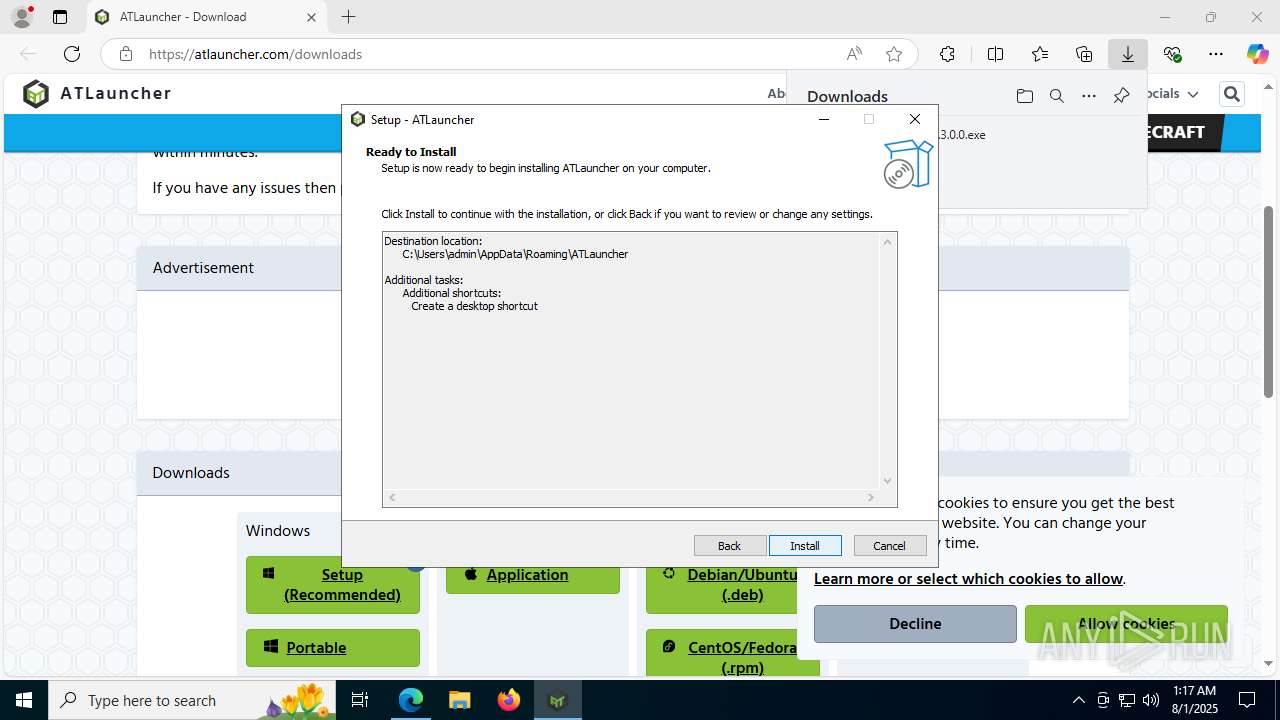Viewport: 1280px width, 720px height.
Task: Download the Windows Portable version
Action: click(x=333, y=648)
